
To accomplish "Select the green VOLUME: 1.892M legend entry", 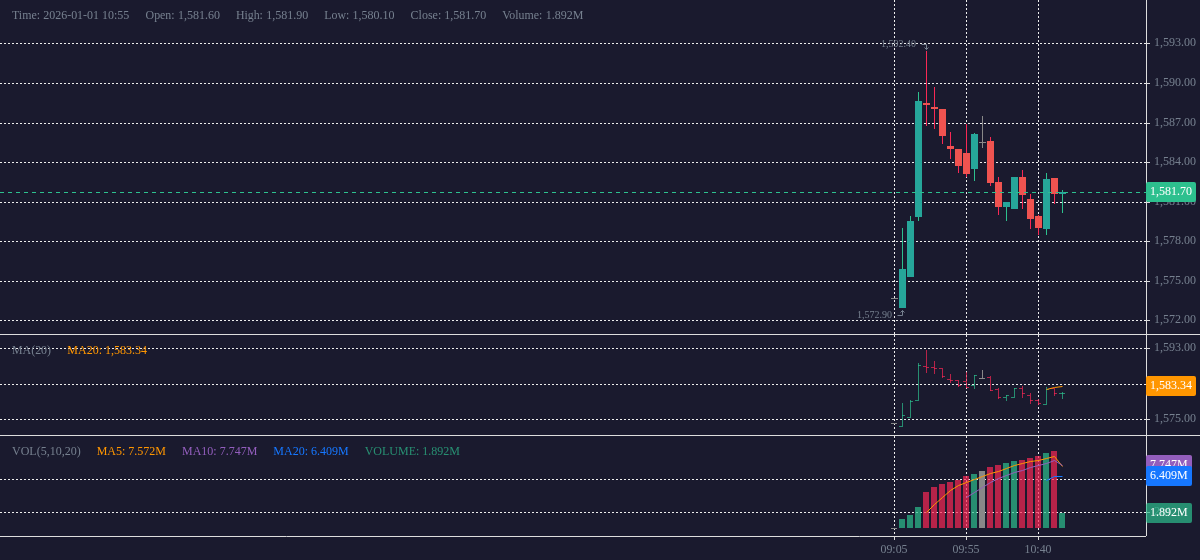I will [x=412, y=451].
